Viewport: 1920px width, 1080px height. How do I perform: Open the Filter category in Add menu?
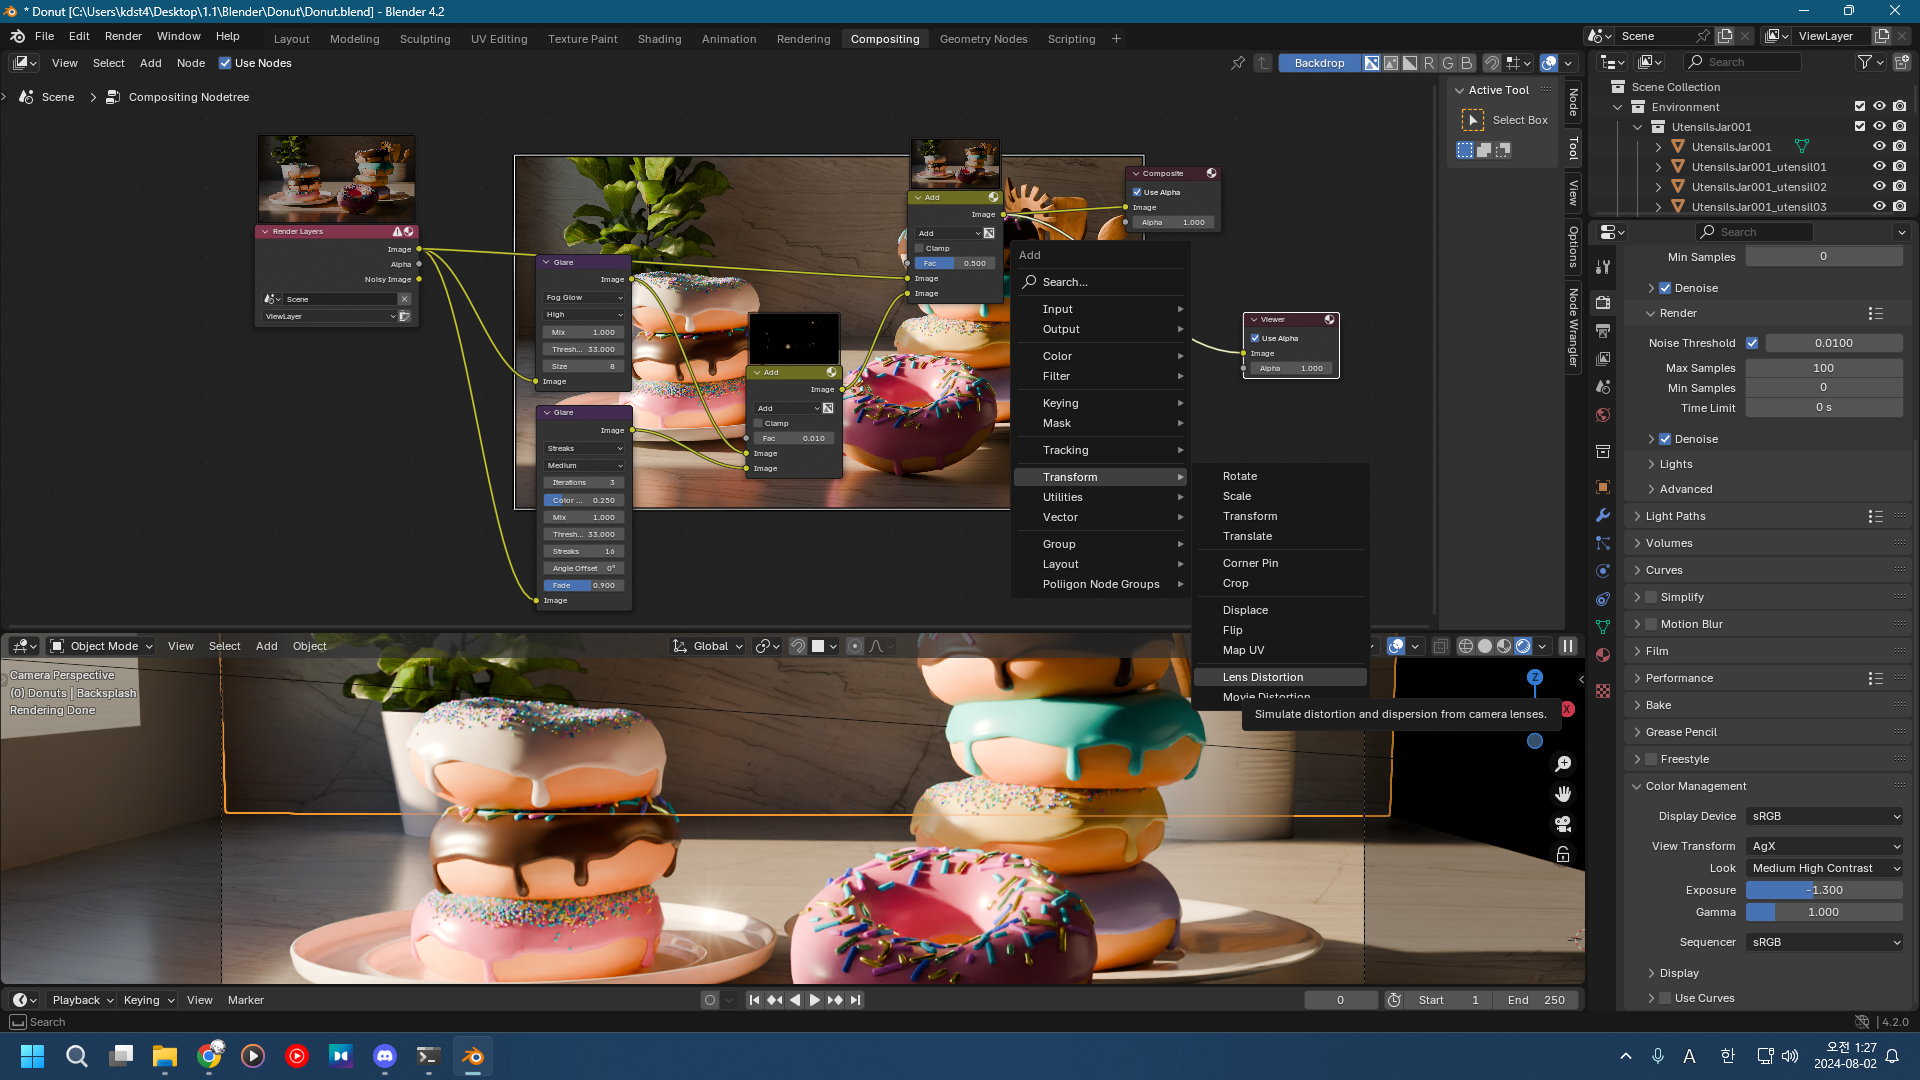coord(1101,376)
